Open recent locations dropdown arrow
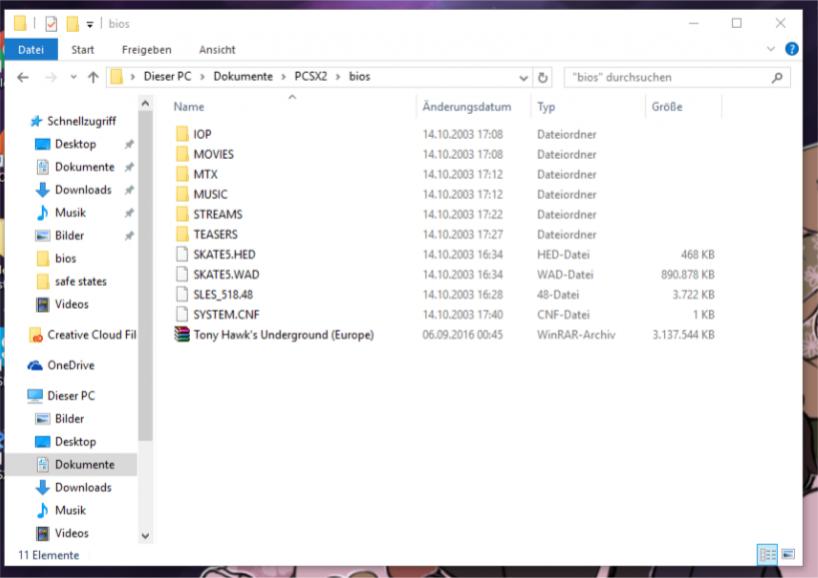Viewport: 818px width, 578px height. [x=73, y=77]
